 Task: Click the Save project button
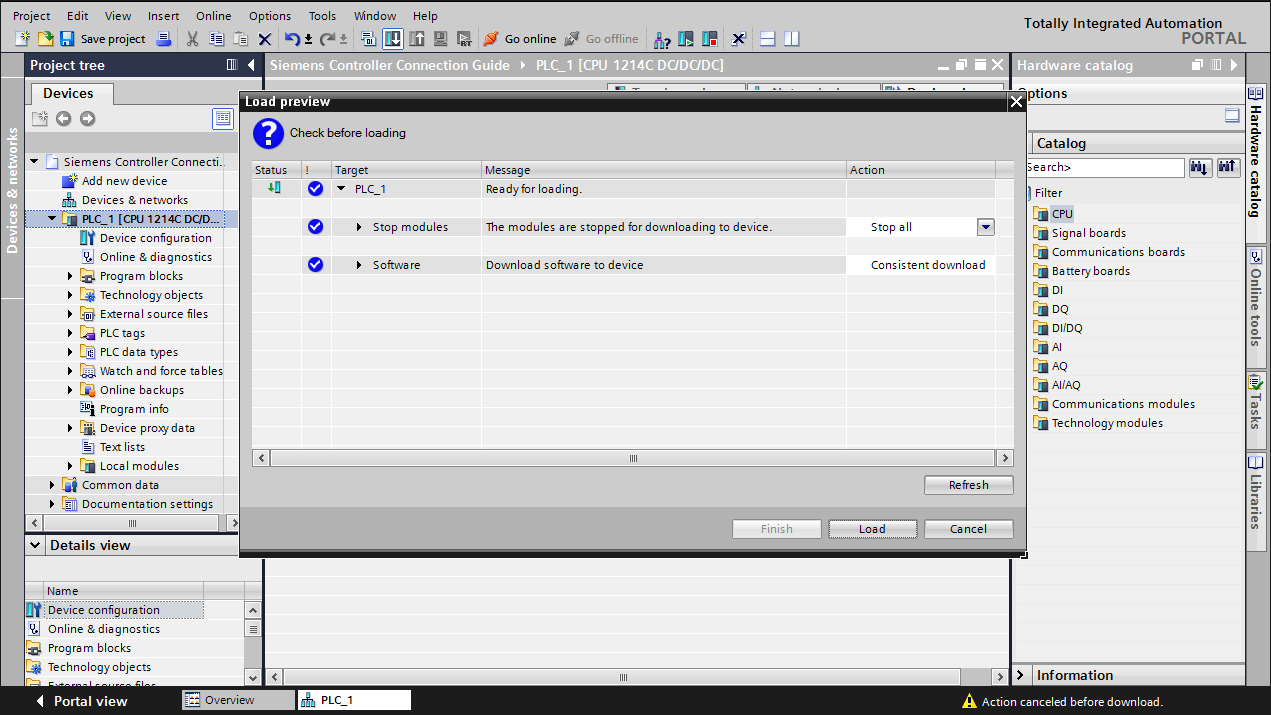coord(103,39)
